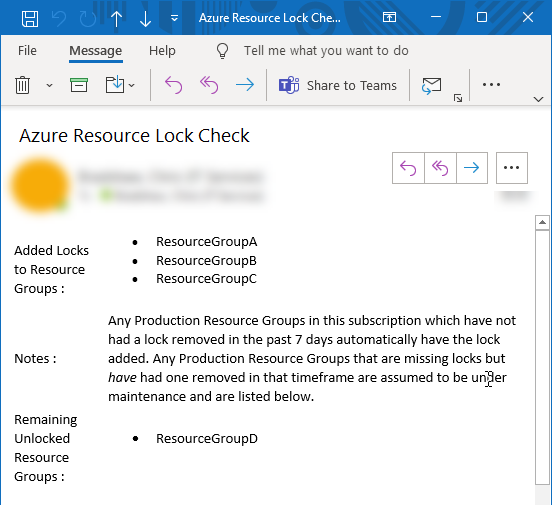Open the File menu

pos(27,51)
